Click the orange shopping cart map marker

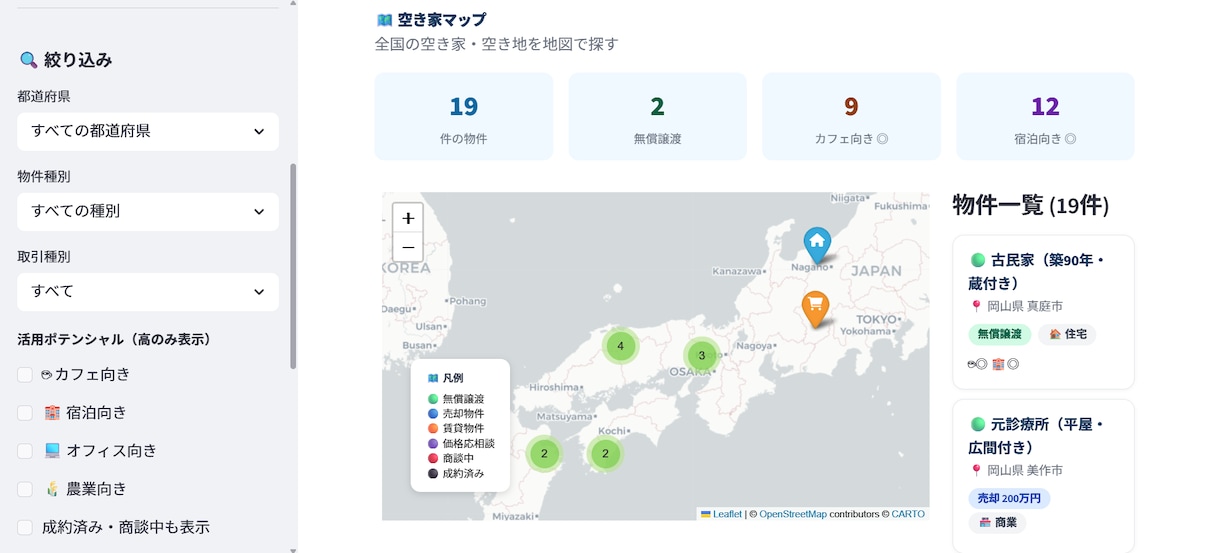(x=815, y=309)
